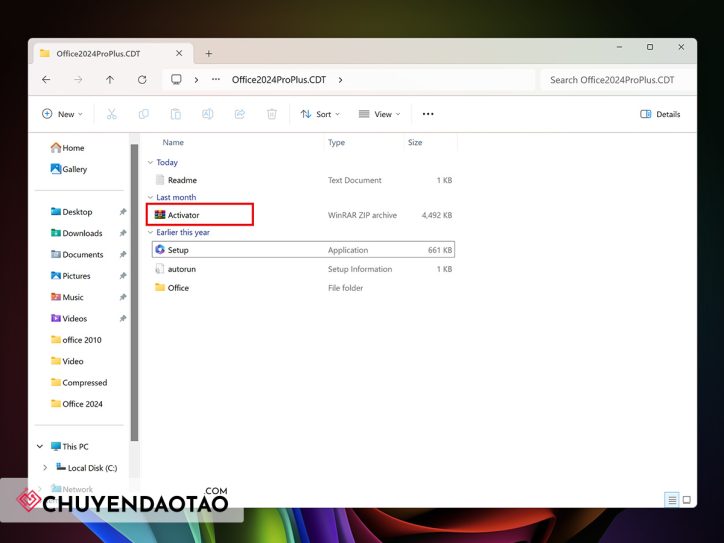Switch to details list view icon
Viewport: 724px width, 543px height.
pyautogui.click(x=672, y=500)
